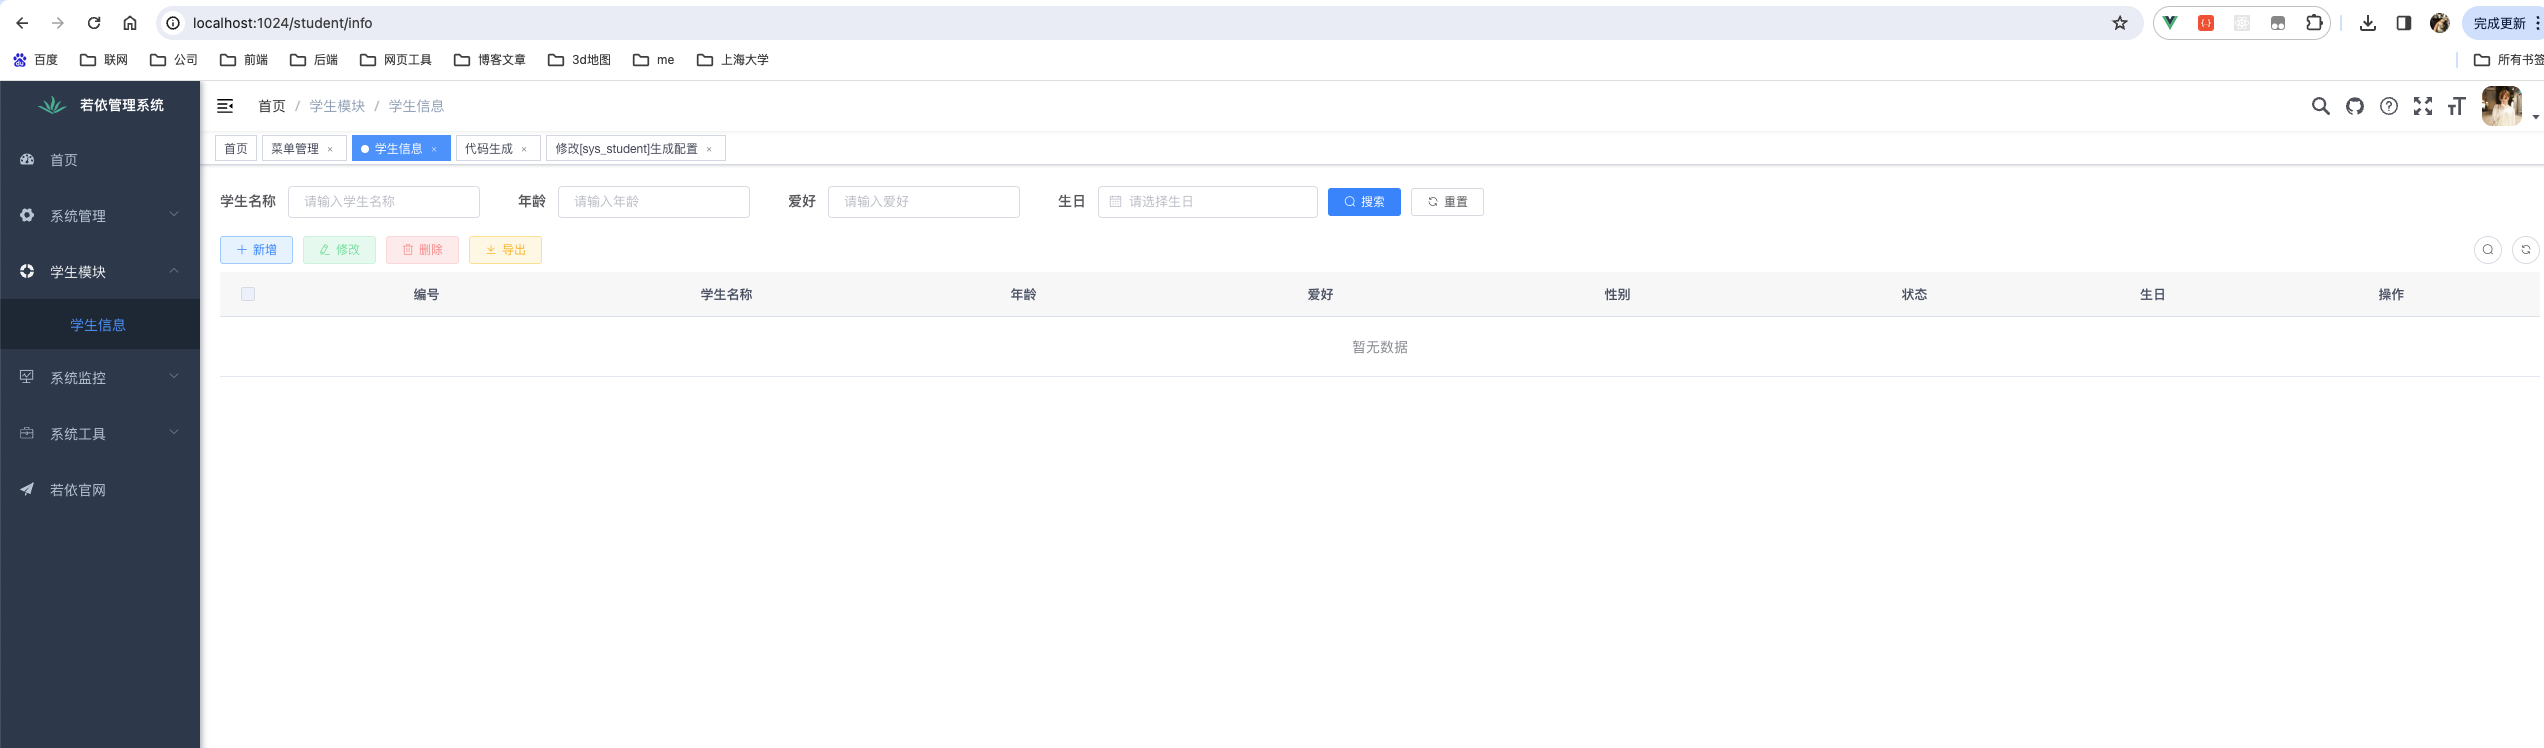The image size is (2544, 748).
Task: Open the 上海大学 bookmarks folder
Action: [733, 60]
